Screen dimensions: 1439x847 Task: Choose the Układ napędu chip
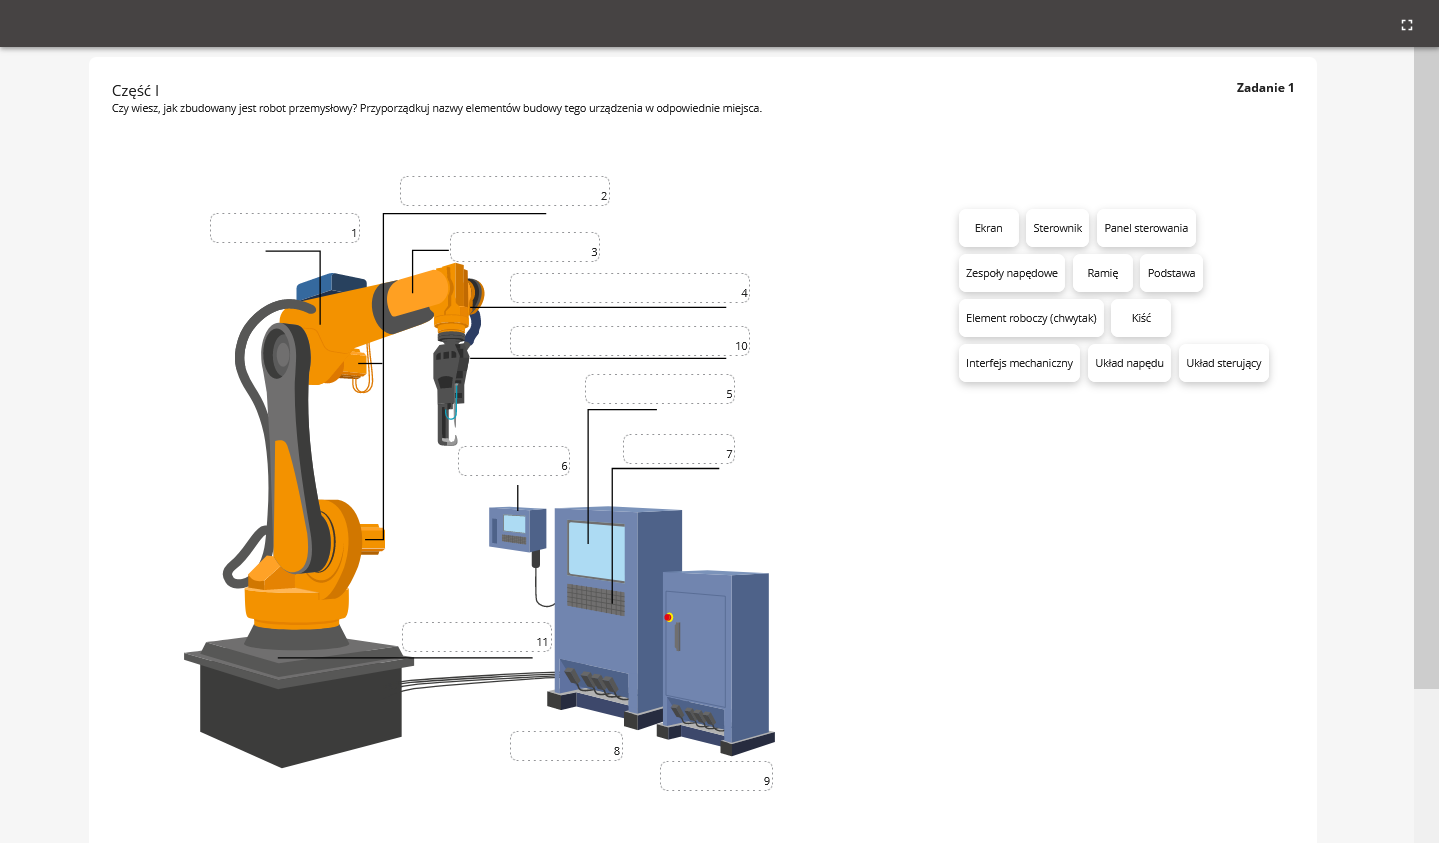click(x=1129, y=363)
